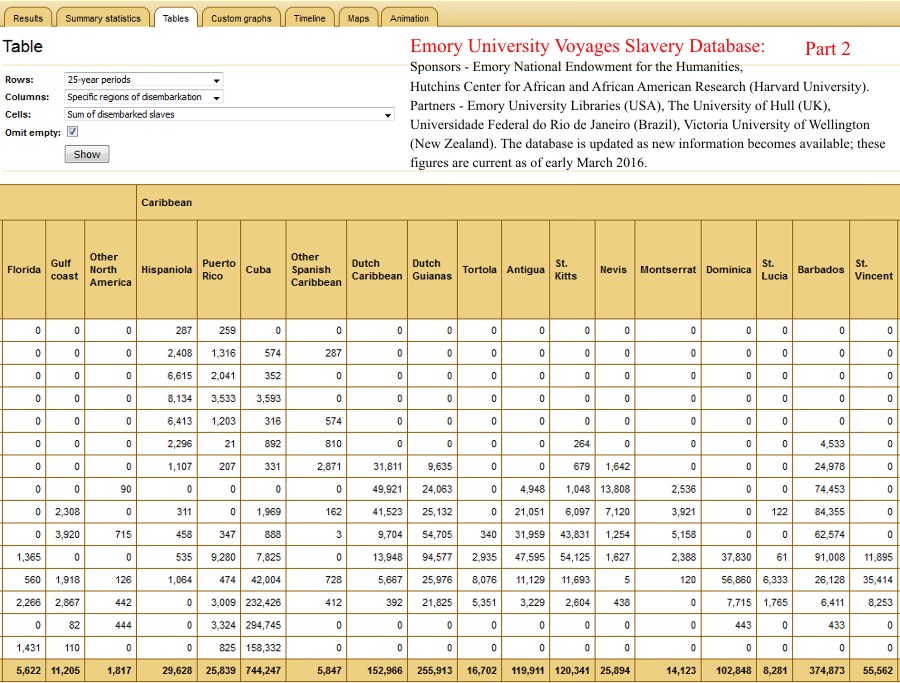Click the Cuba column header
900x683 pixels.
[258, 270]
